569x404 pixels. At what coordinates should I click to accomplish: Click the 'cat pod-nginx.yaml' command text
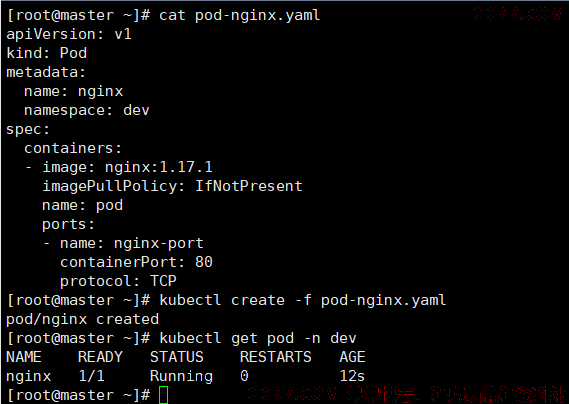point(240,16)
